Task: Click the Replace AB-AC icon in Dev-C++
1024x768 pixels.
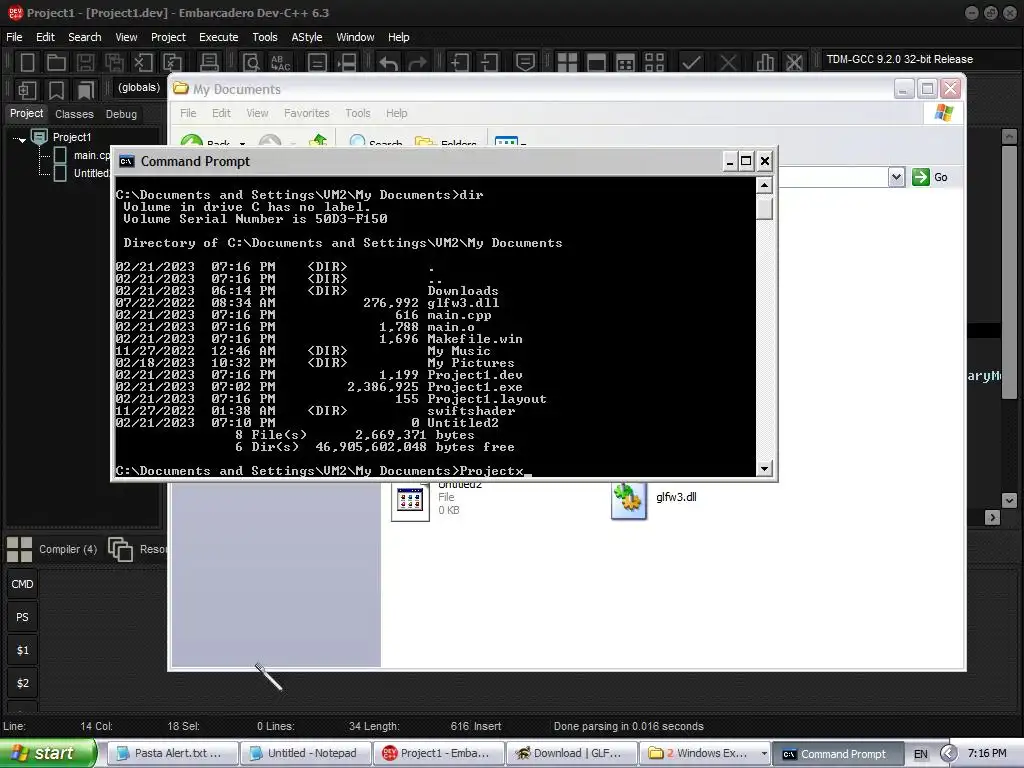Action: click(x=280, y=63)
